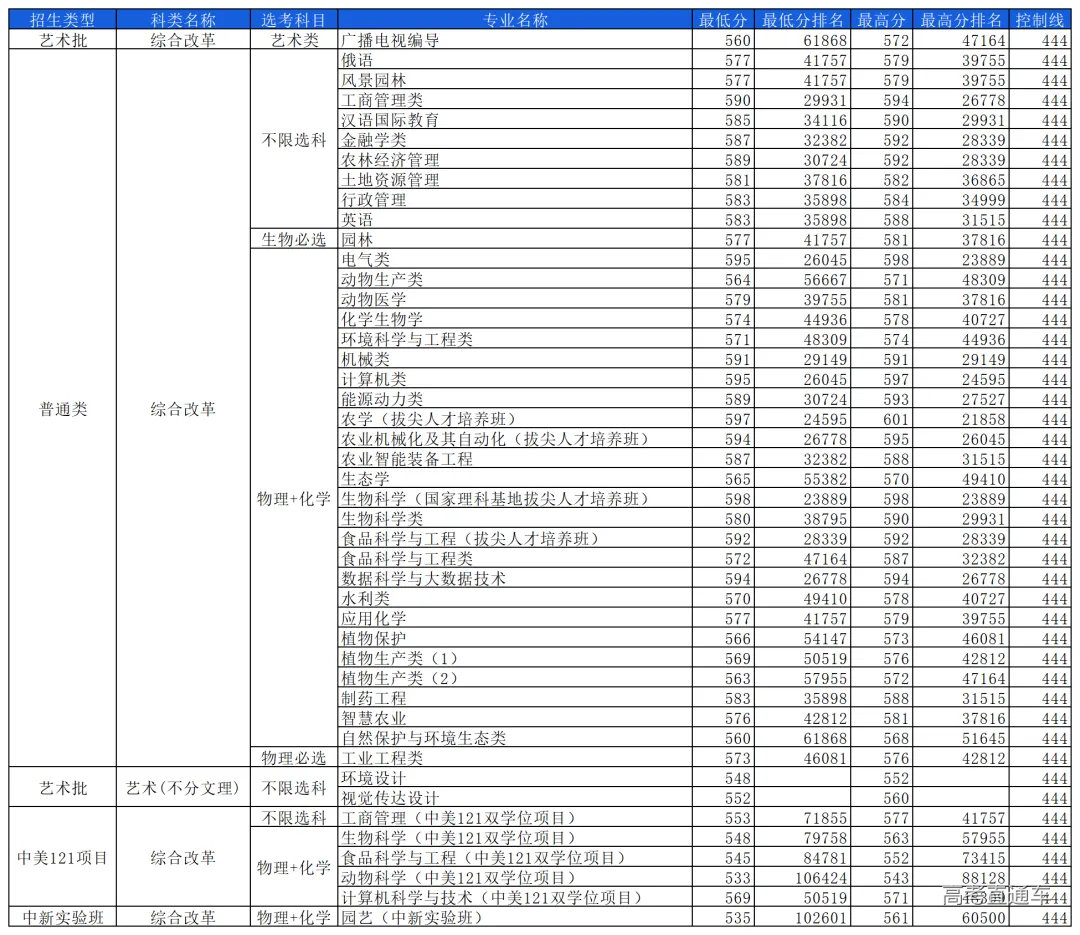Select the 视觉传达设计 major cell

[390, 798]
